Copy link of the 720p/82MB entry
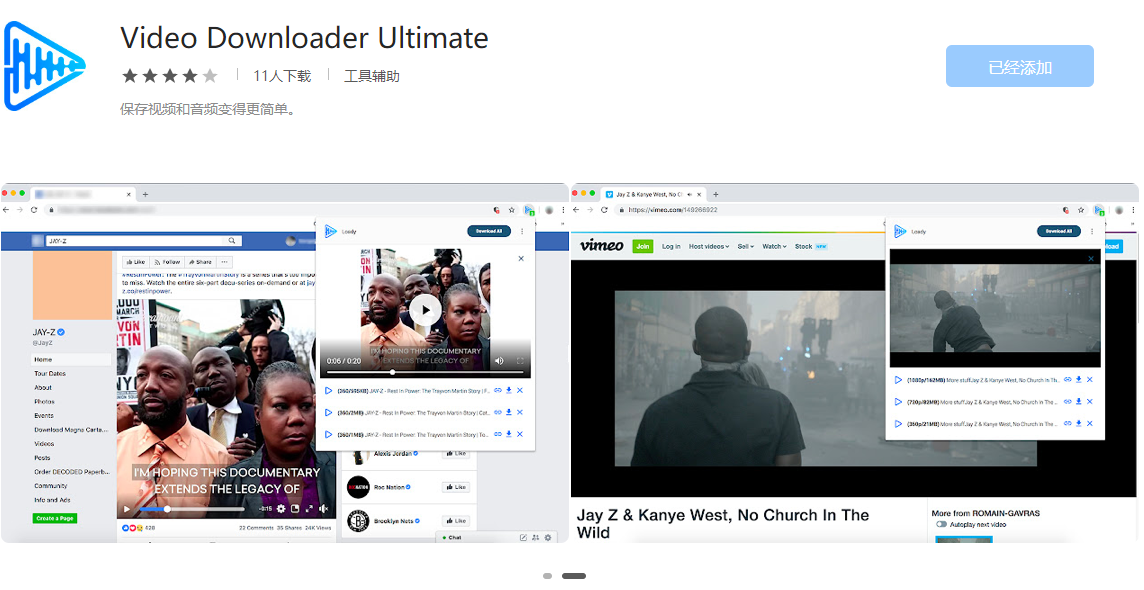Image resolution: width=1144 pixels, height=590 pixels. (1067, 402)
